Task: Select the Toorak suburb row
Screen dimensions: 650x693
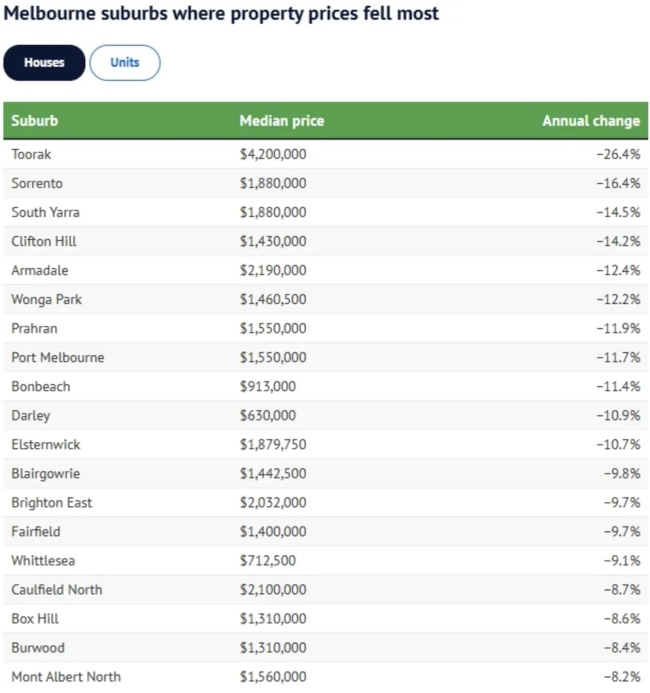Action: coord(31,154)
